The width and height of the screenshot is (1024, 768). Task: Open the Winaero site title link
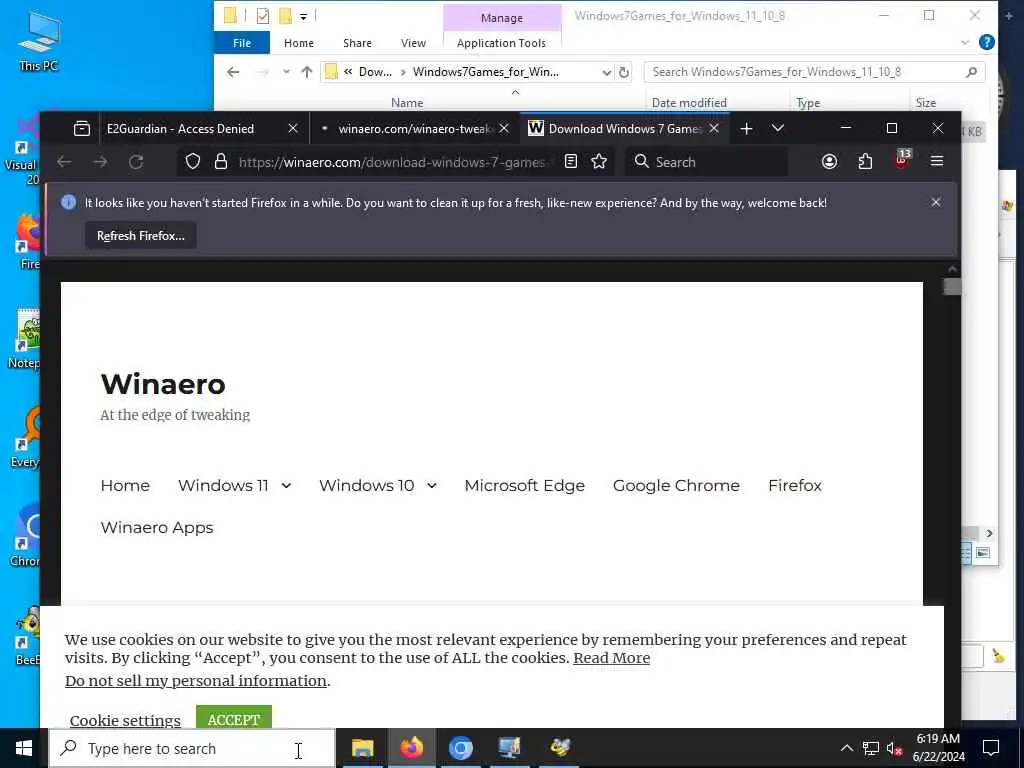pyautogui.click(x=163, y=384)
